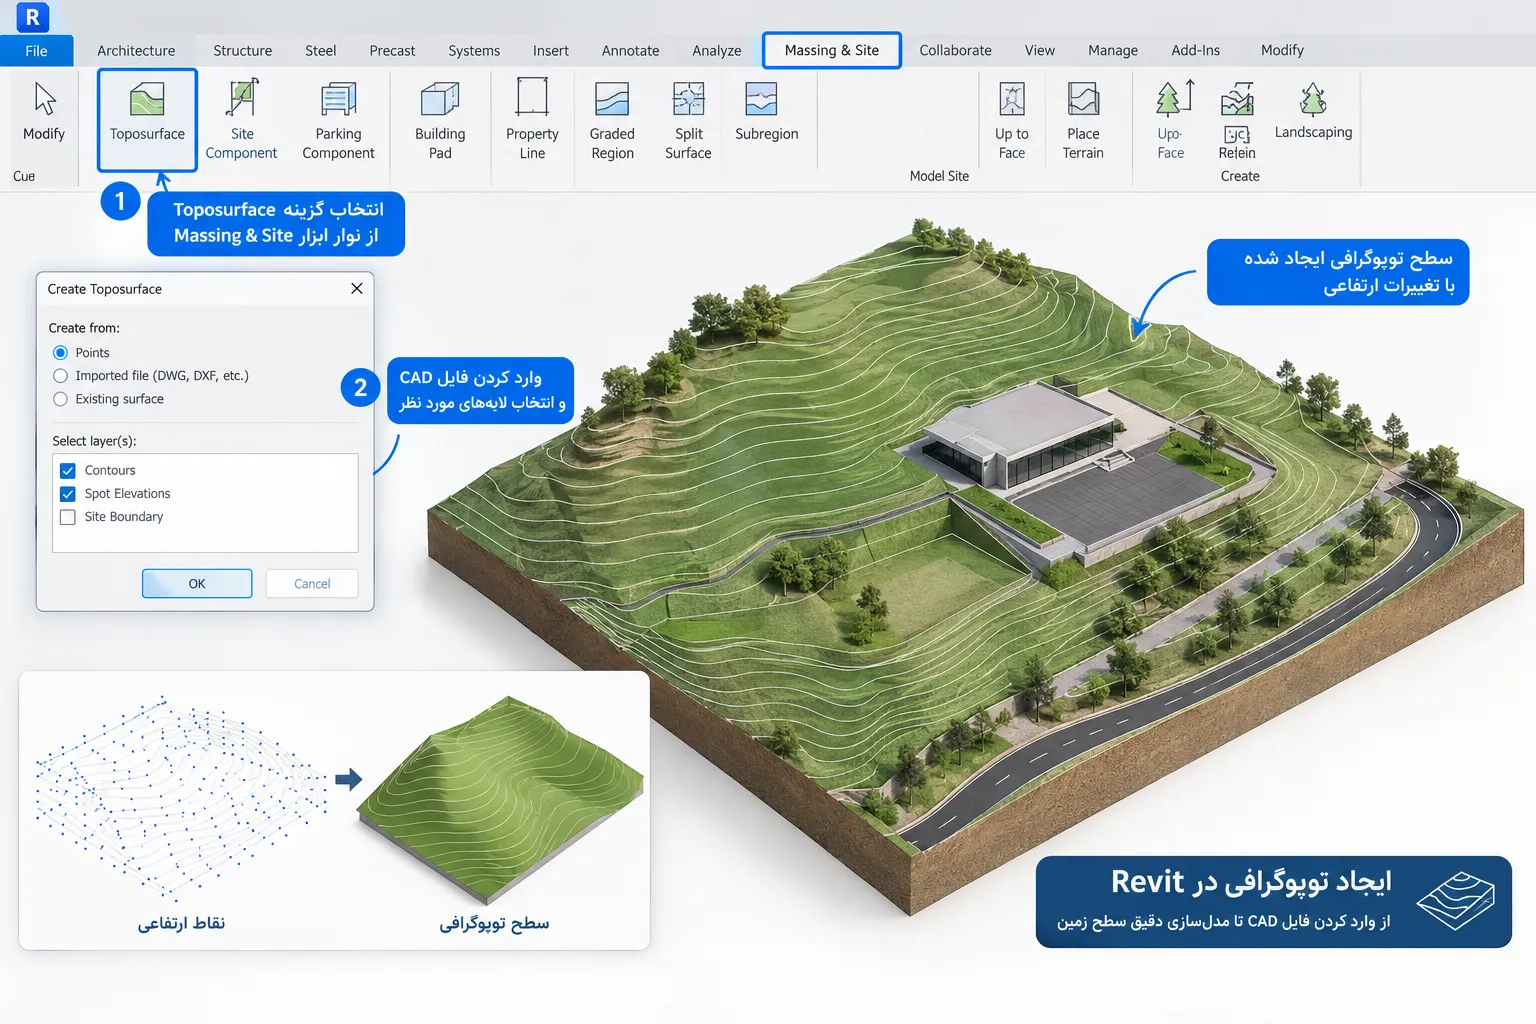The height and width of the screenshot is (1024, 1536).
Task: Open the Manage ribbon tab
Action: click(x=1113, y=51)
